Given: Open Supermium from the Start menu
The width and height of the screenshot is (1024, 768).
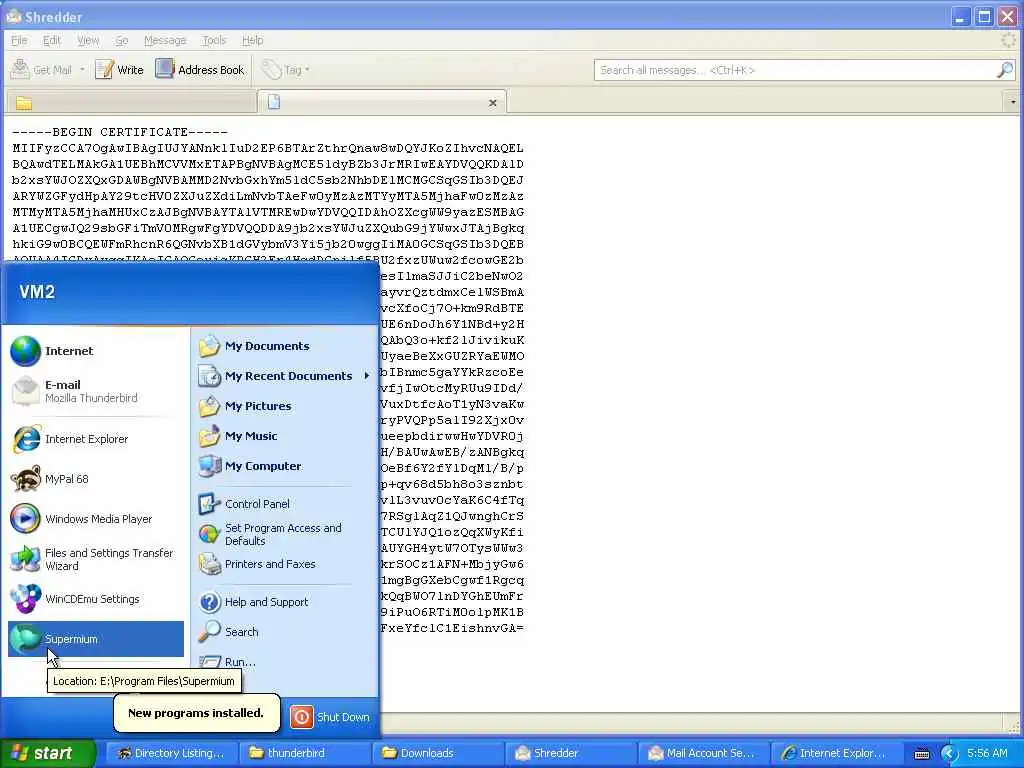Looking at the screenshot, I should [96, 639].
